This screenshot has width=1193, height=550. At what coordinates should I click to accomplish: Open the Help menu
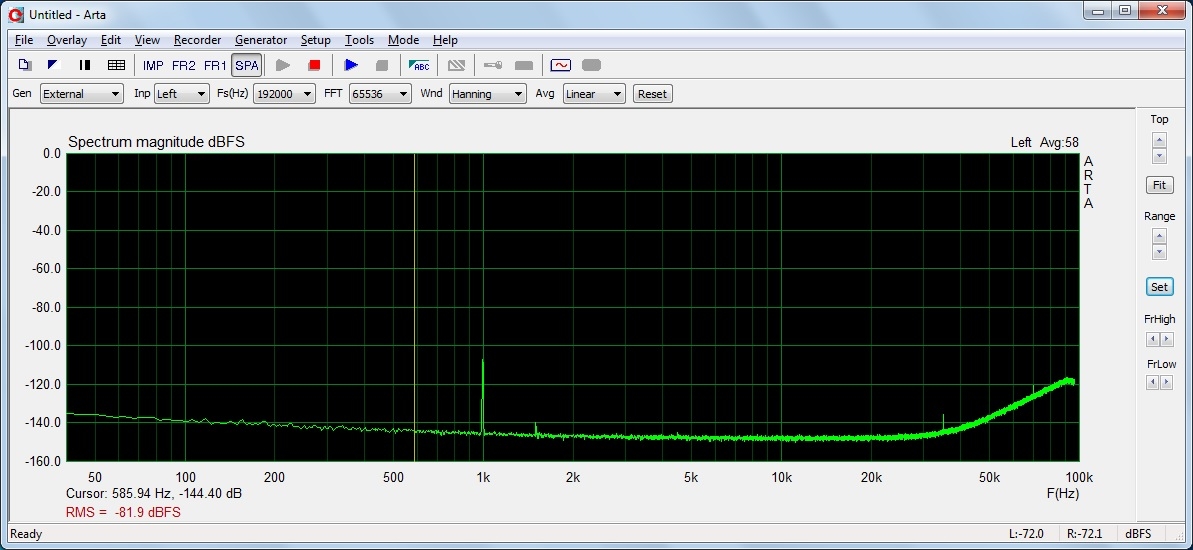[x=445, y=40]
